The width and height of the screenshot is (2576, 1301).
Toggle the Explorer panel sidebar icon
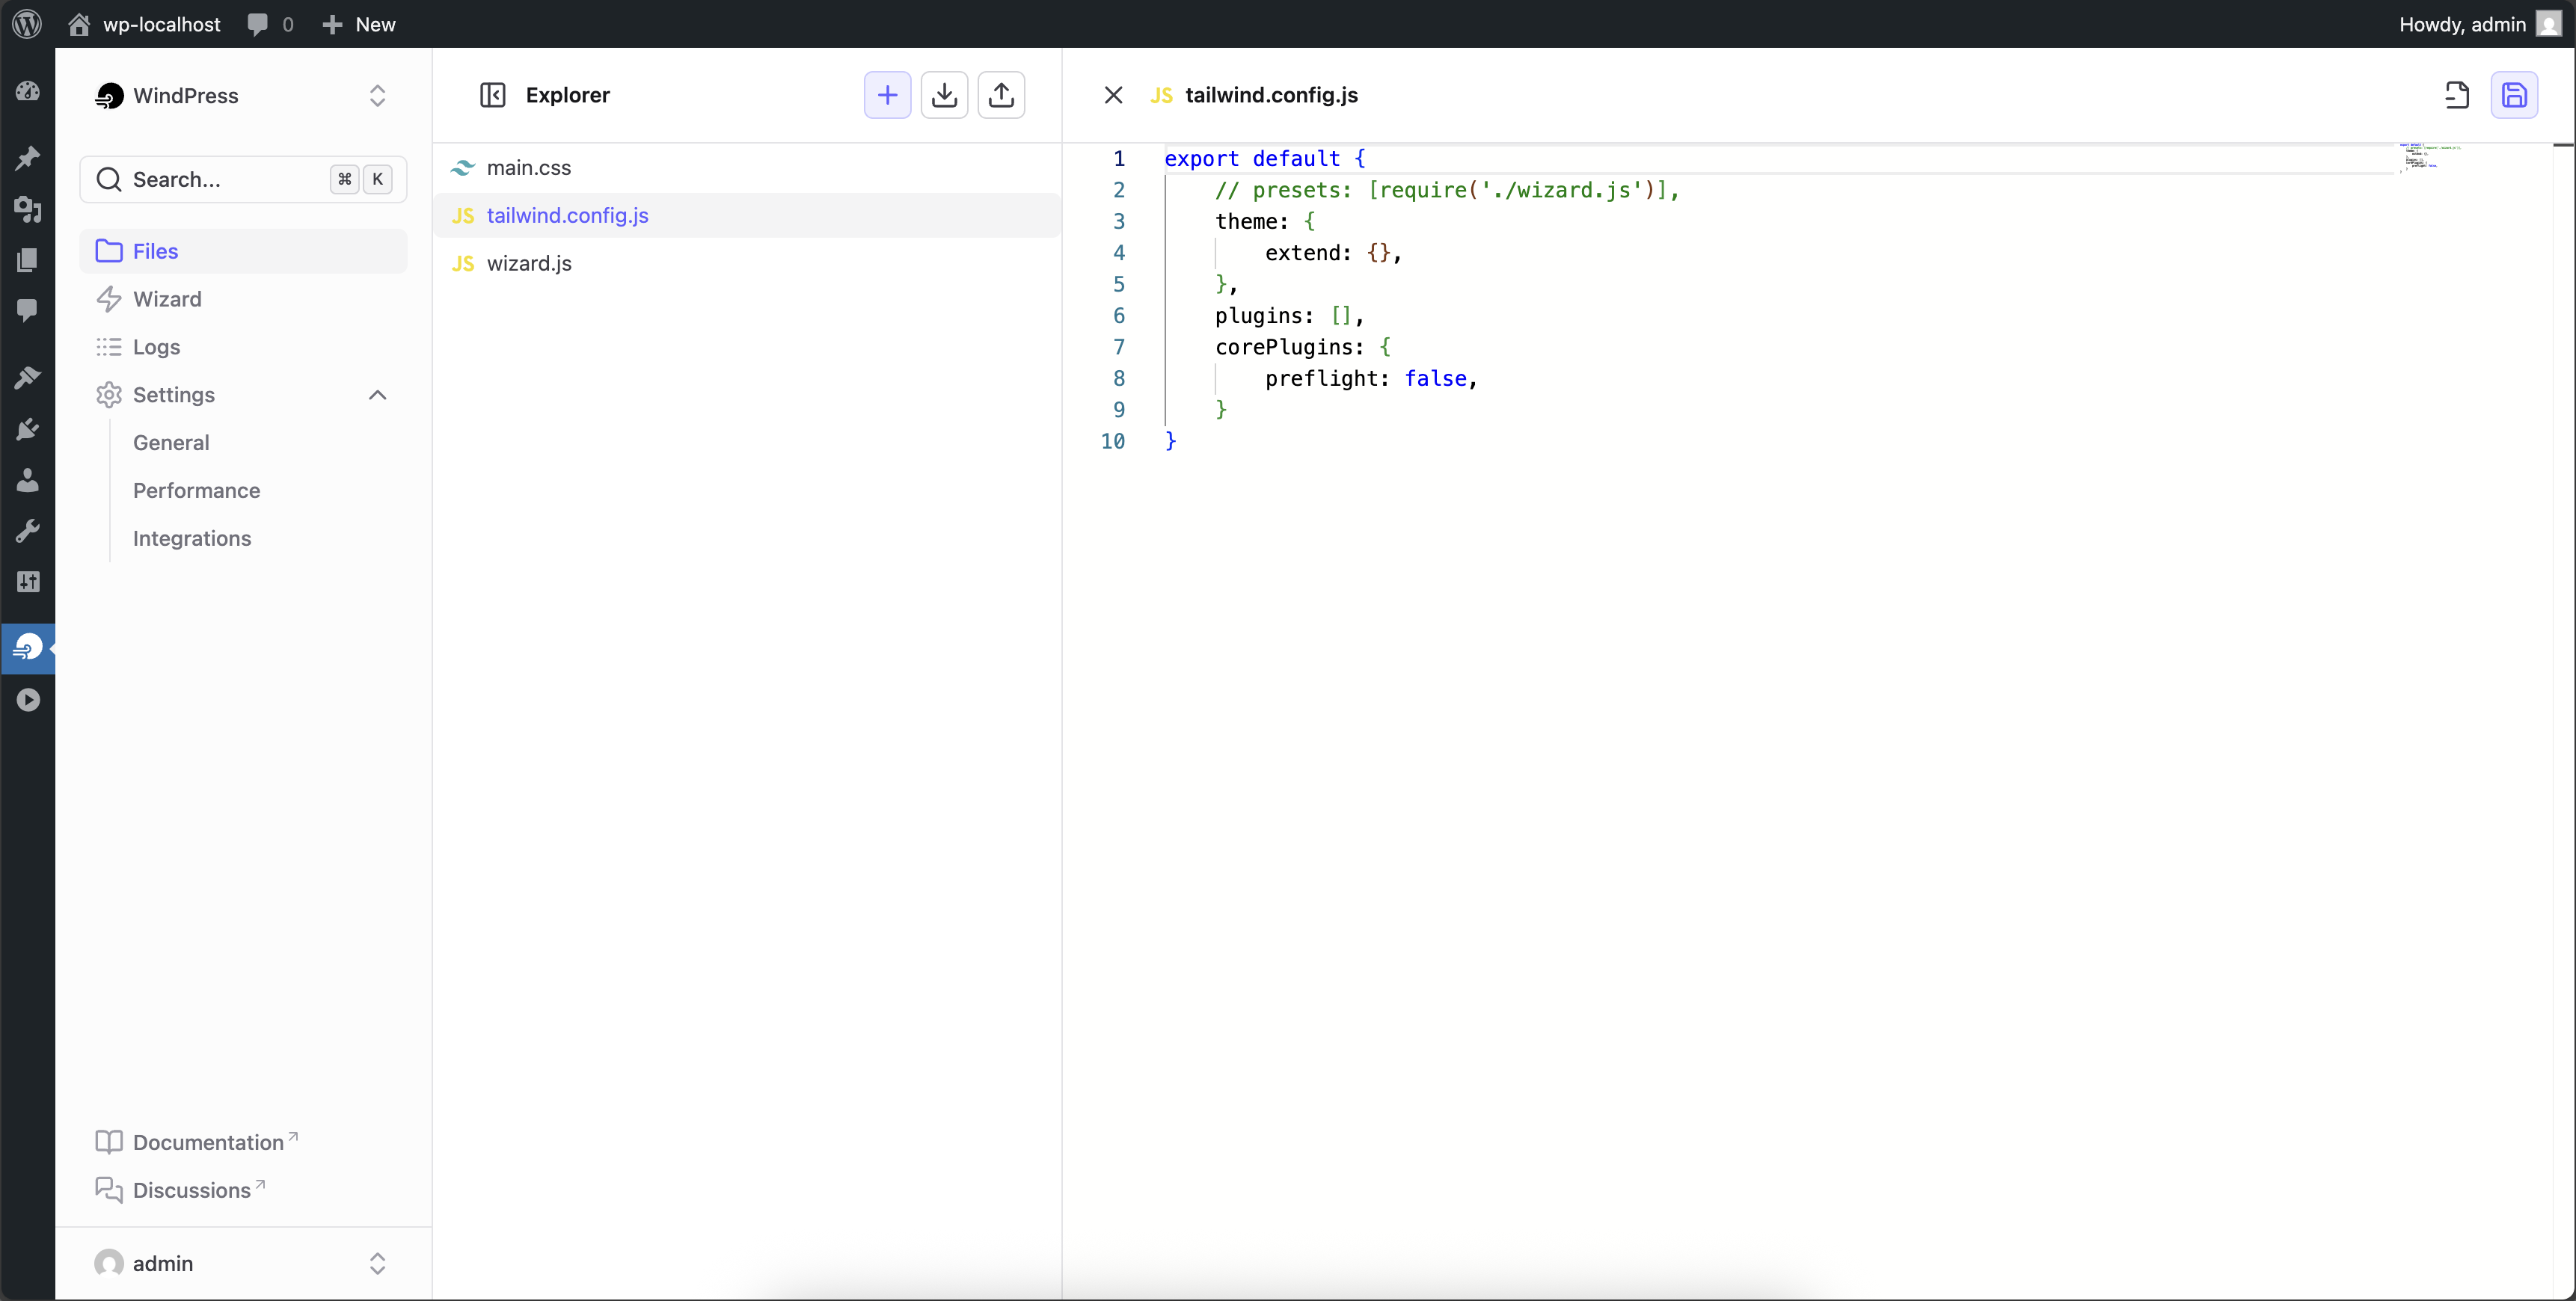click(493, 95)
